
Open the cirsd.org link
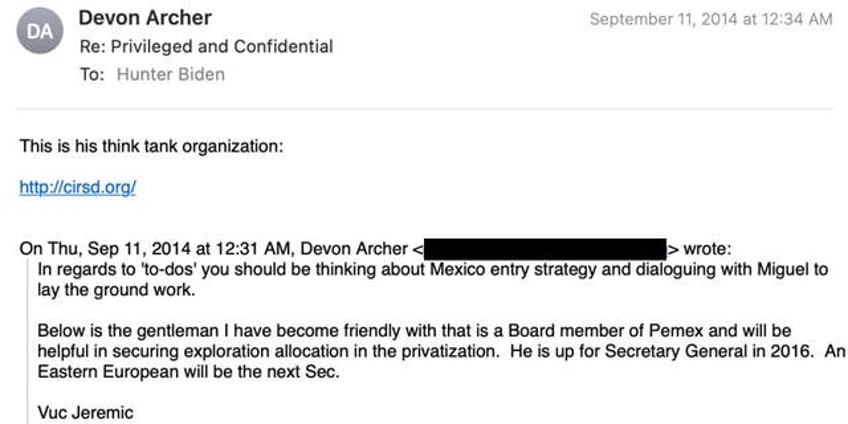tap(78, 187)
